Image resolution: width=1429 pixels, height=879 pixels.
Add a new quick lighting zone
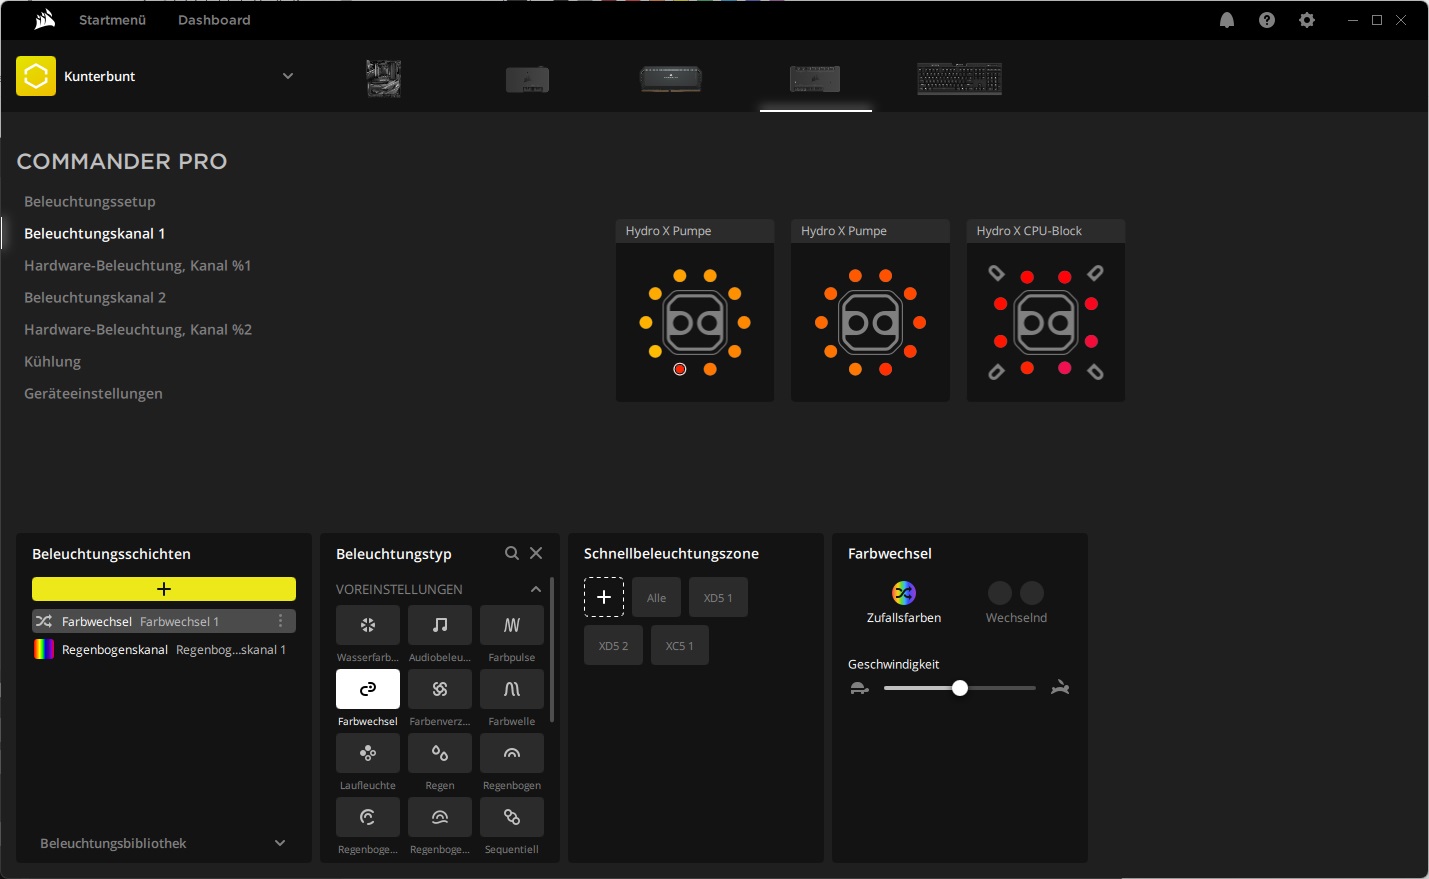click(x=604, y=597)
